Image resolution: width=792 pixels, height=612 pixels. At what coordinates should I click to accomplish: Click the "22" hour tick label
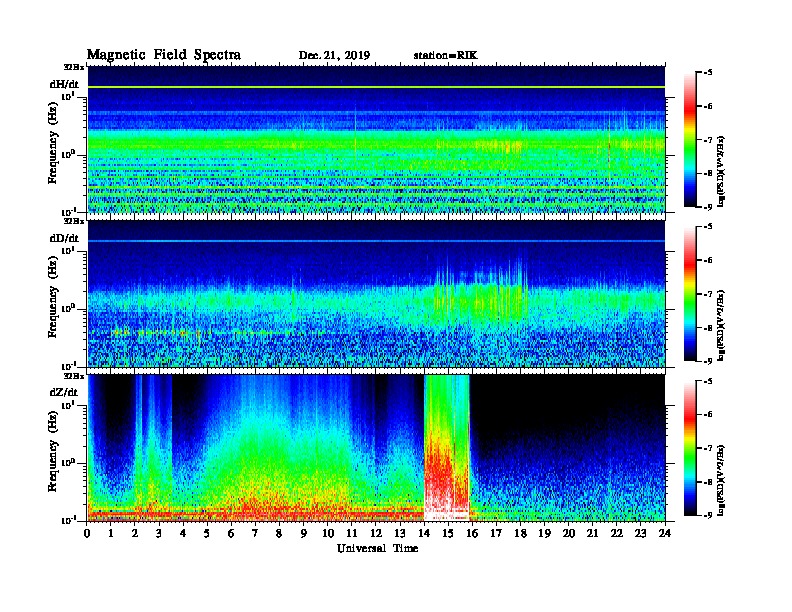[x=617, y=533]
